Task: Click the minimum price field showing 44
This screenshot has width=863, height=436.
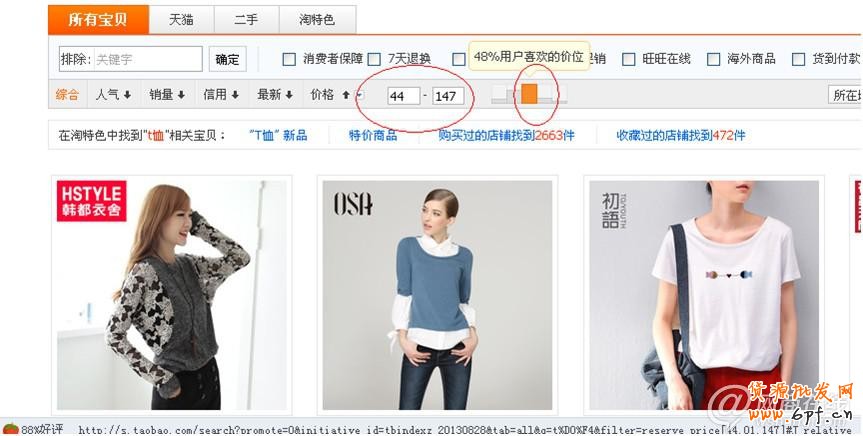Action: click(x=403, y=96)
